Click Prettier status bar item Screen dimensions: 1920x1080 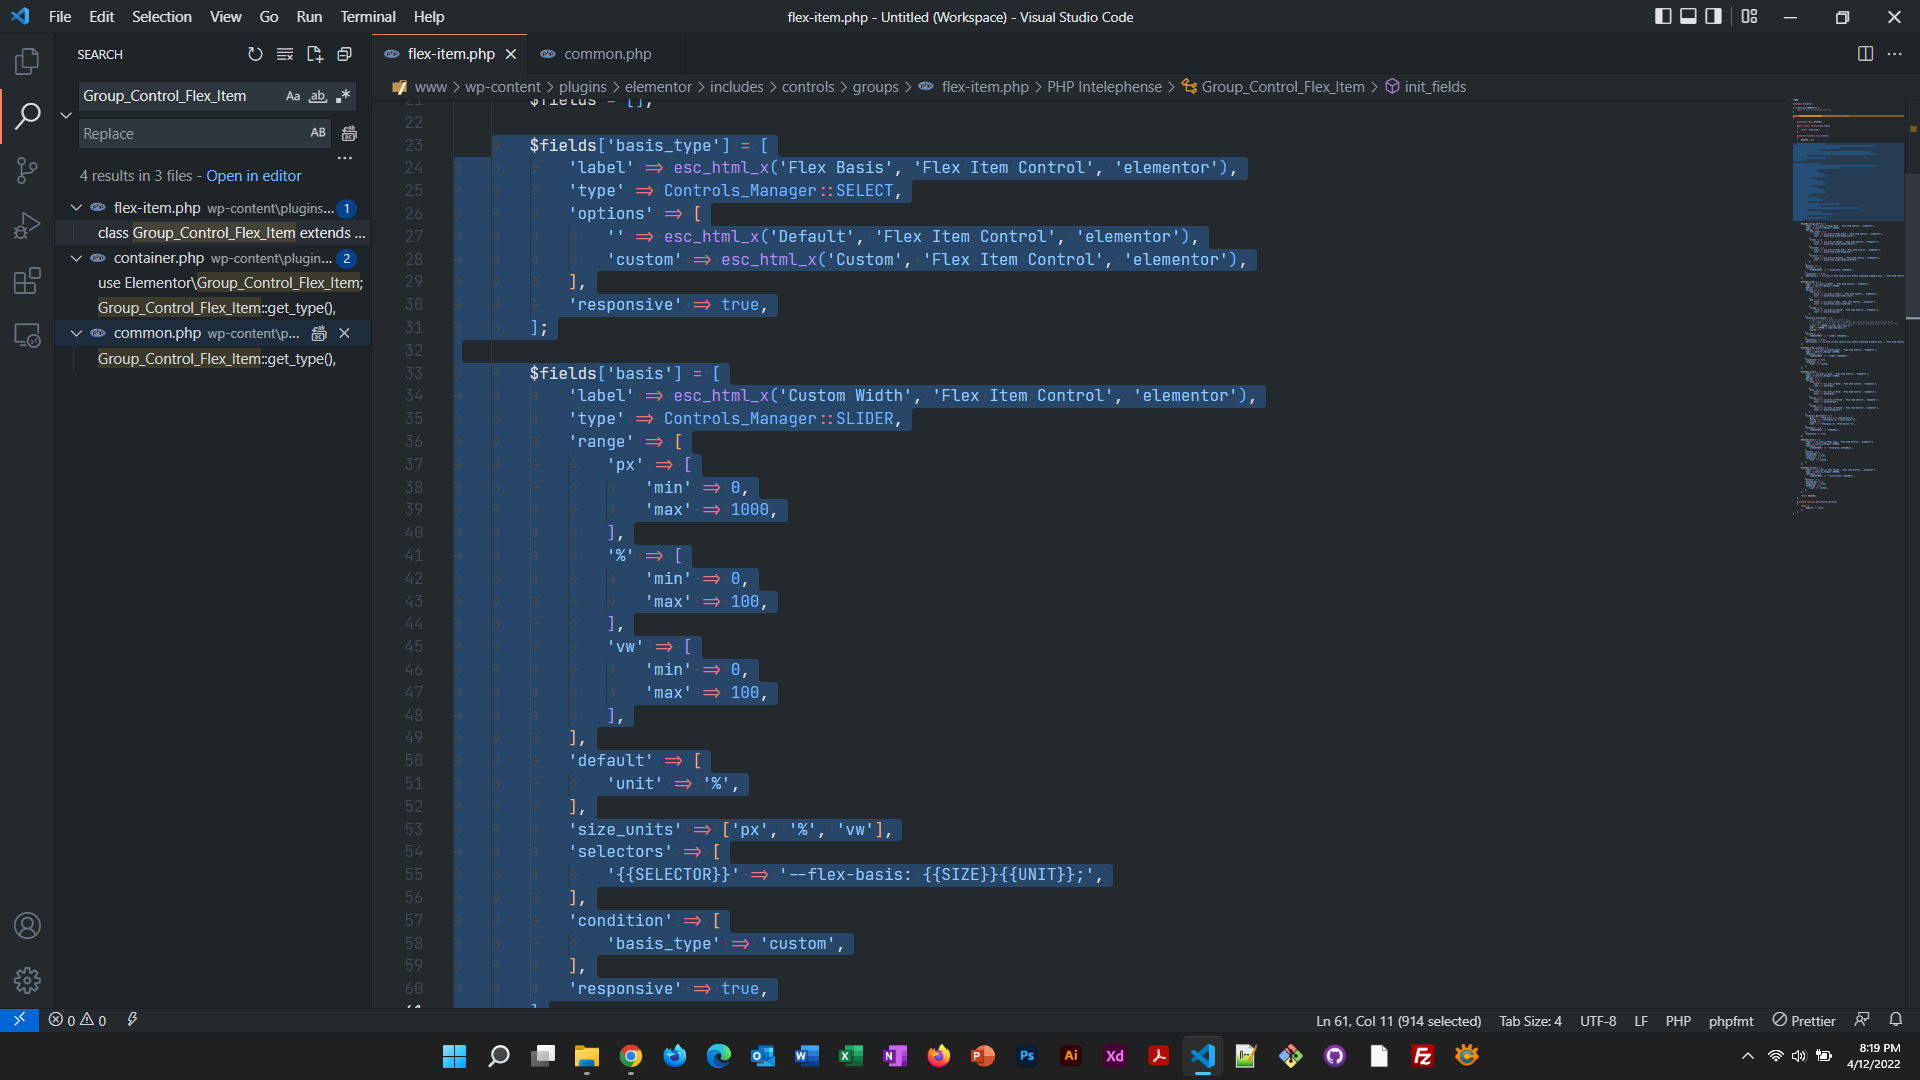click(1804, 1021)
